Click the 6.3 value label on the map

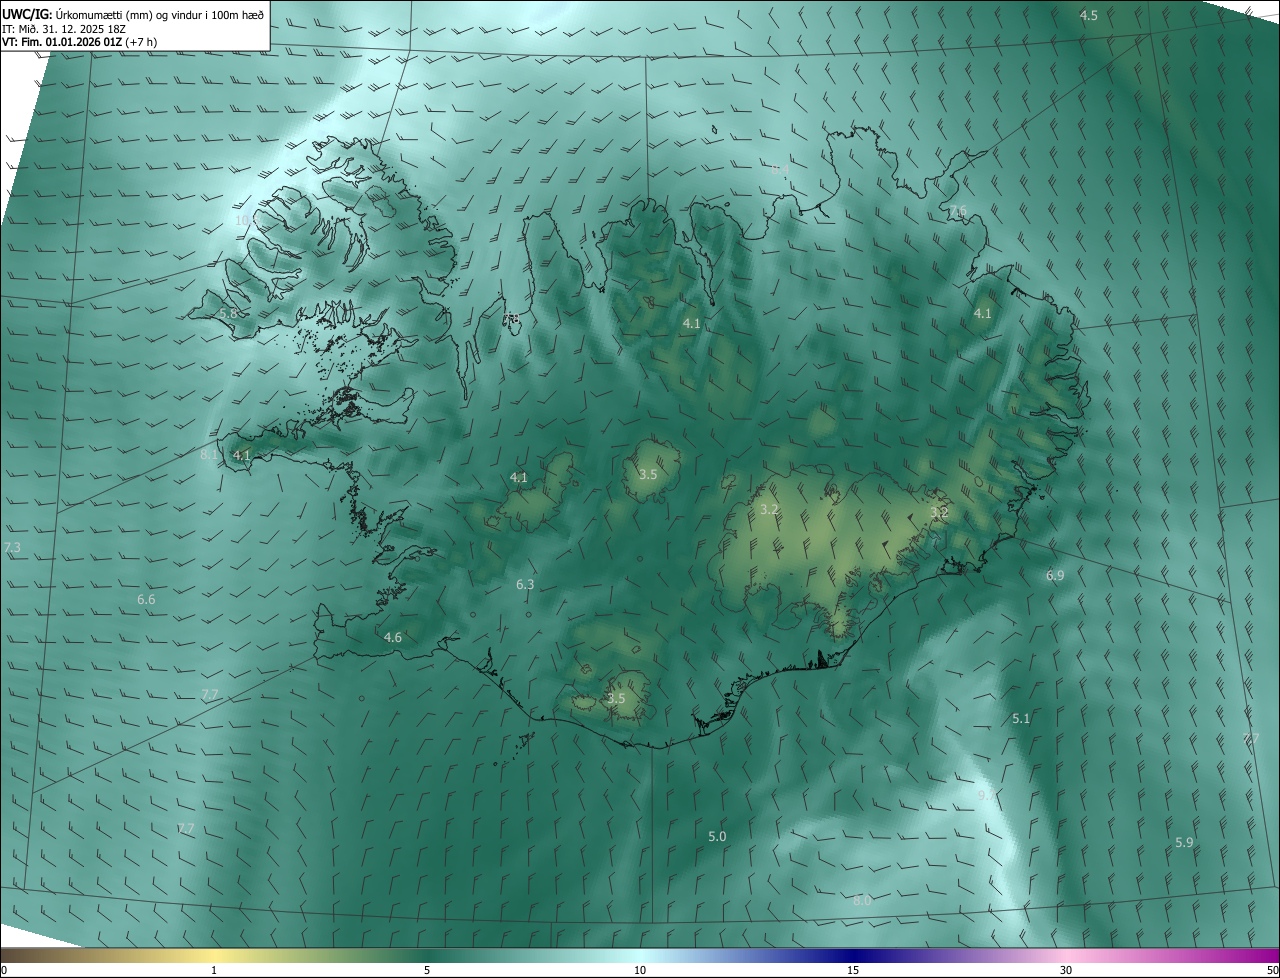click(525, 584)
